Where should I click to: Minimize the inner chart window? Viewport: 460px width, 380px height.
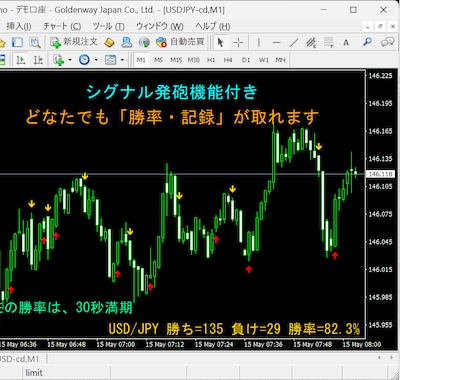pos(368,26)
